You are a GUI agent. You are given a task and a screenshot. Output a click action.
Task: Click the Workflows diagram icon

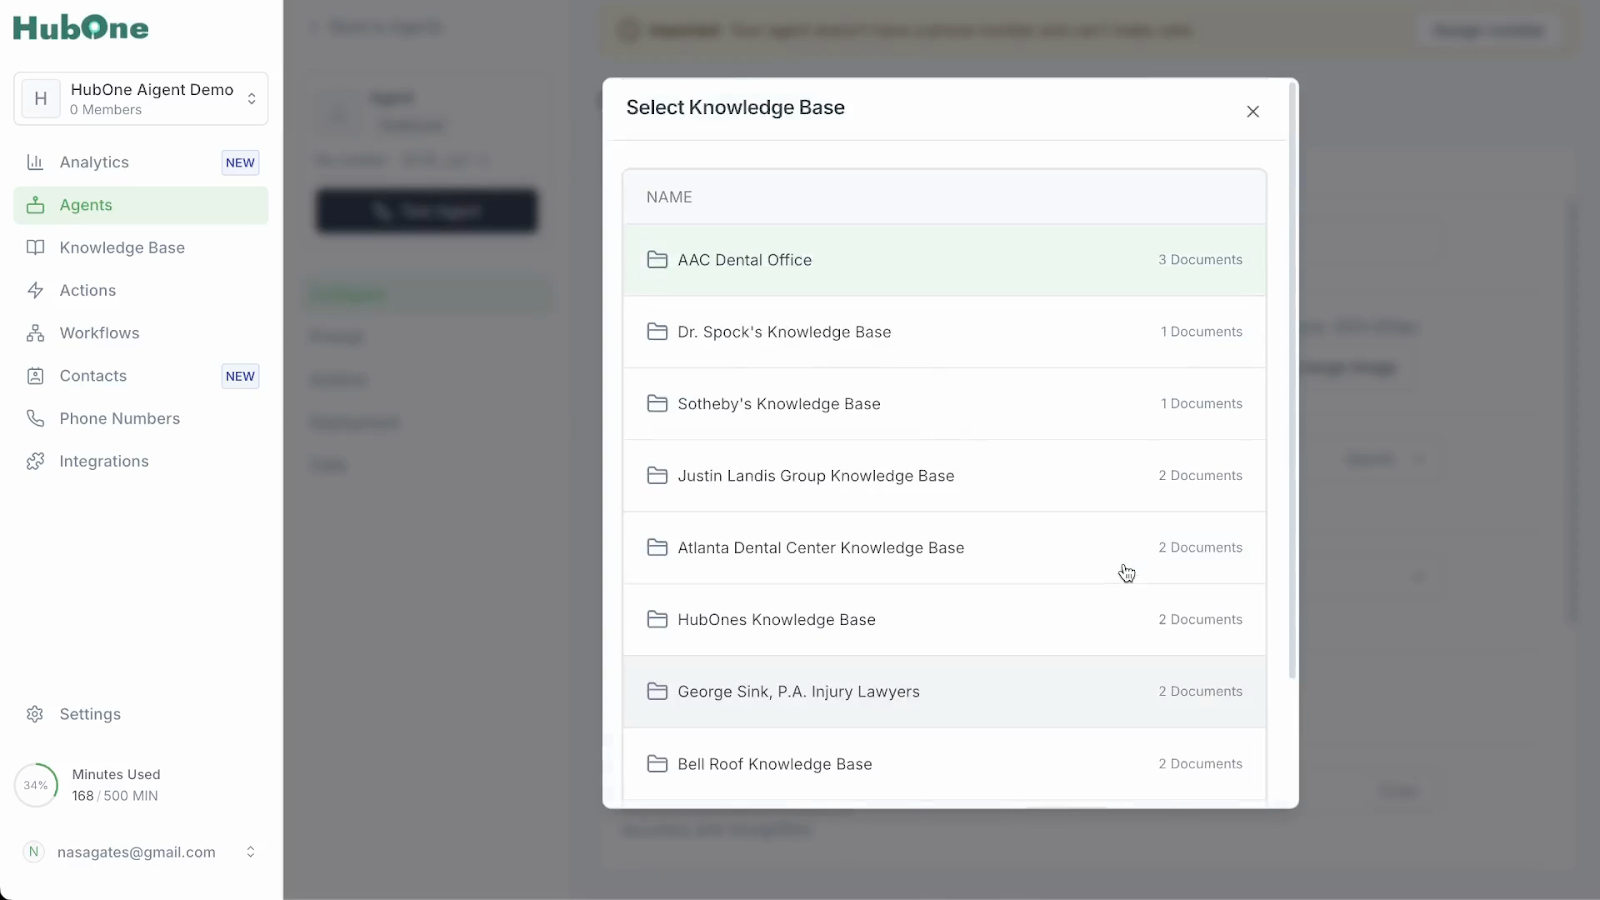pyautogui.click(x=35, y=333)
